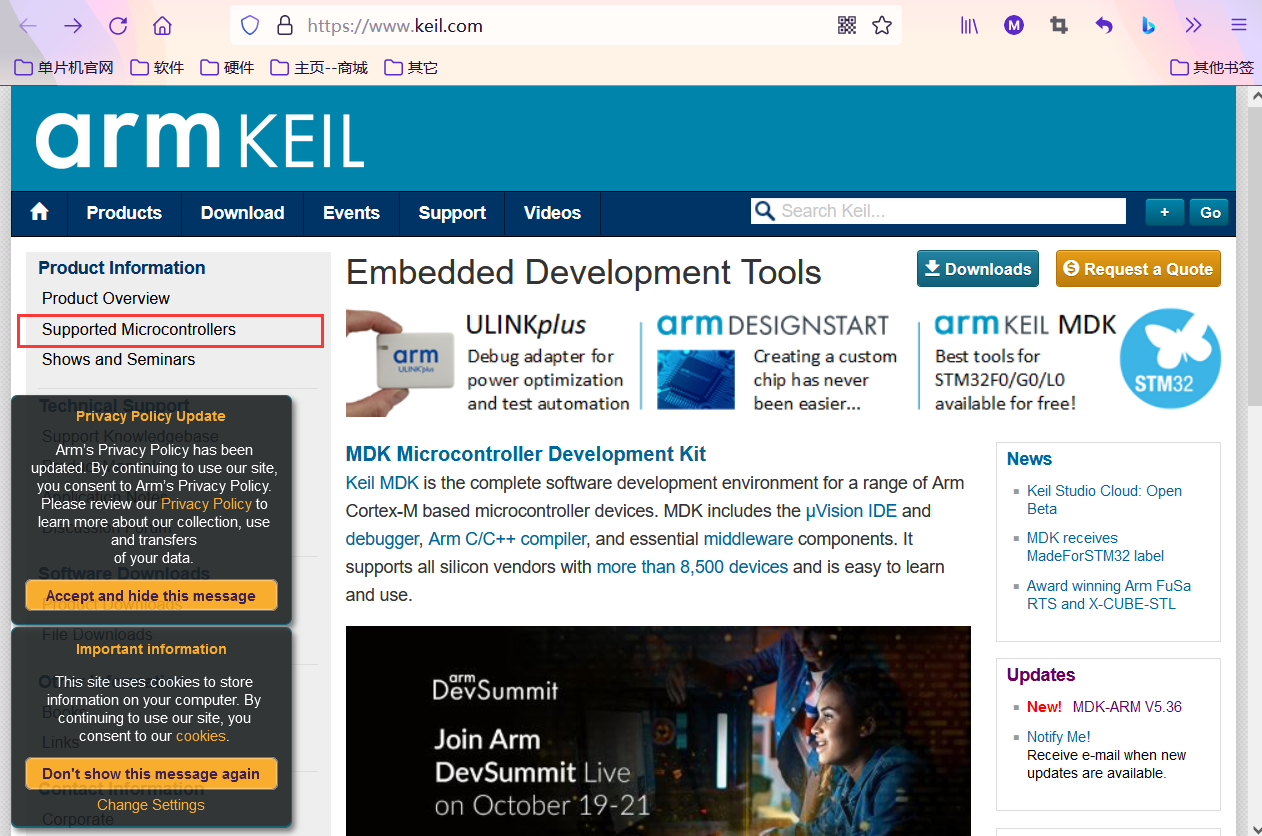Open the Download menu
Viewport: 1262px width, 836px height.
(242, 213)
